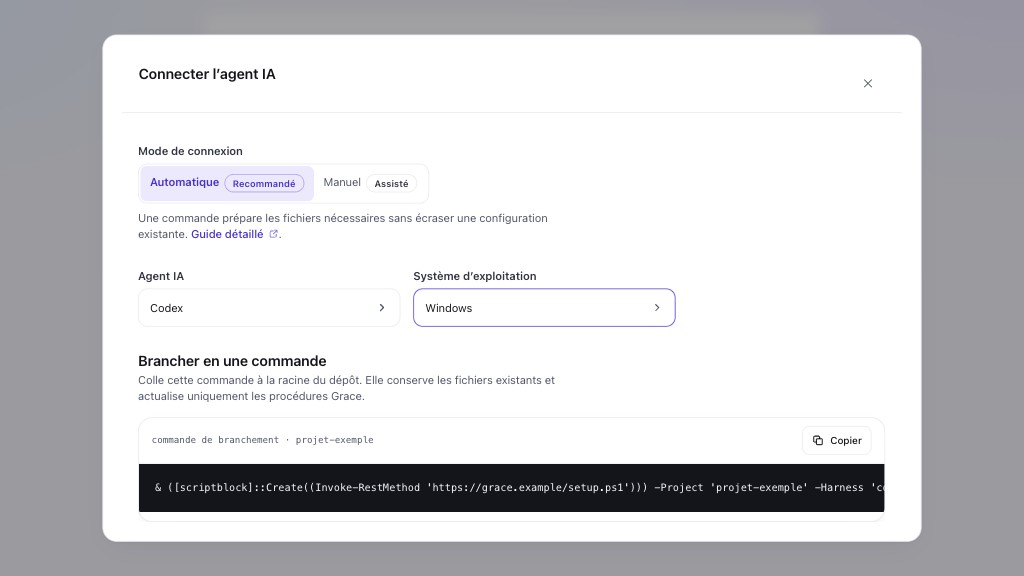Click the commande de branchement caption
Viewport: 1024px width, 576px height.
263,440
